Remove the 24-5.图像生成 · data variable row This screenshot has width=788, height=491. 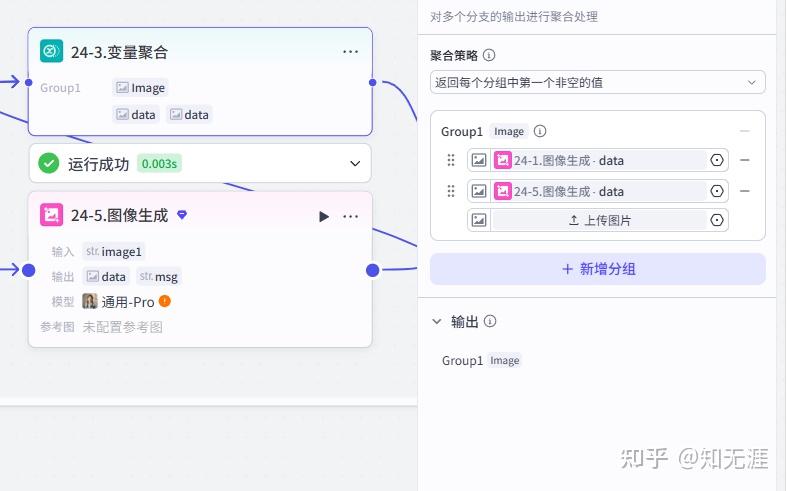pos(745,191)
